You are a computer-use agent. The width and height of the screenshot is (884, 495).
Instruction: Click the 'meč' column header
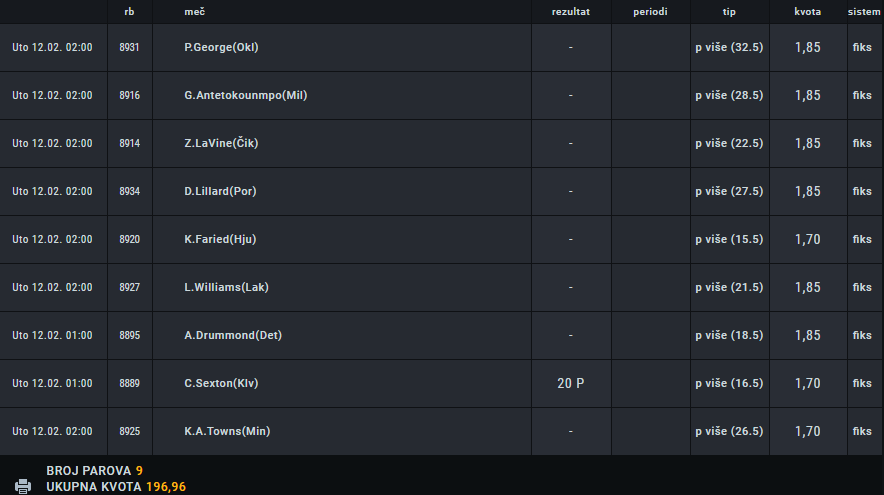[x=195, y=12]
